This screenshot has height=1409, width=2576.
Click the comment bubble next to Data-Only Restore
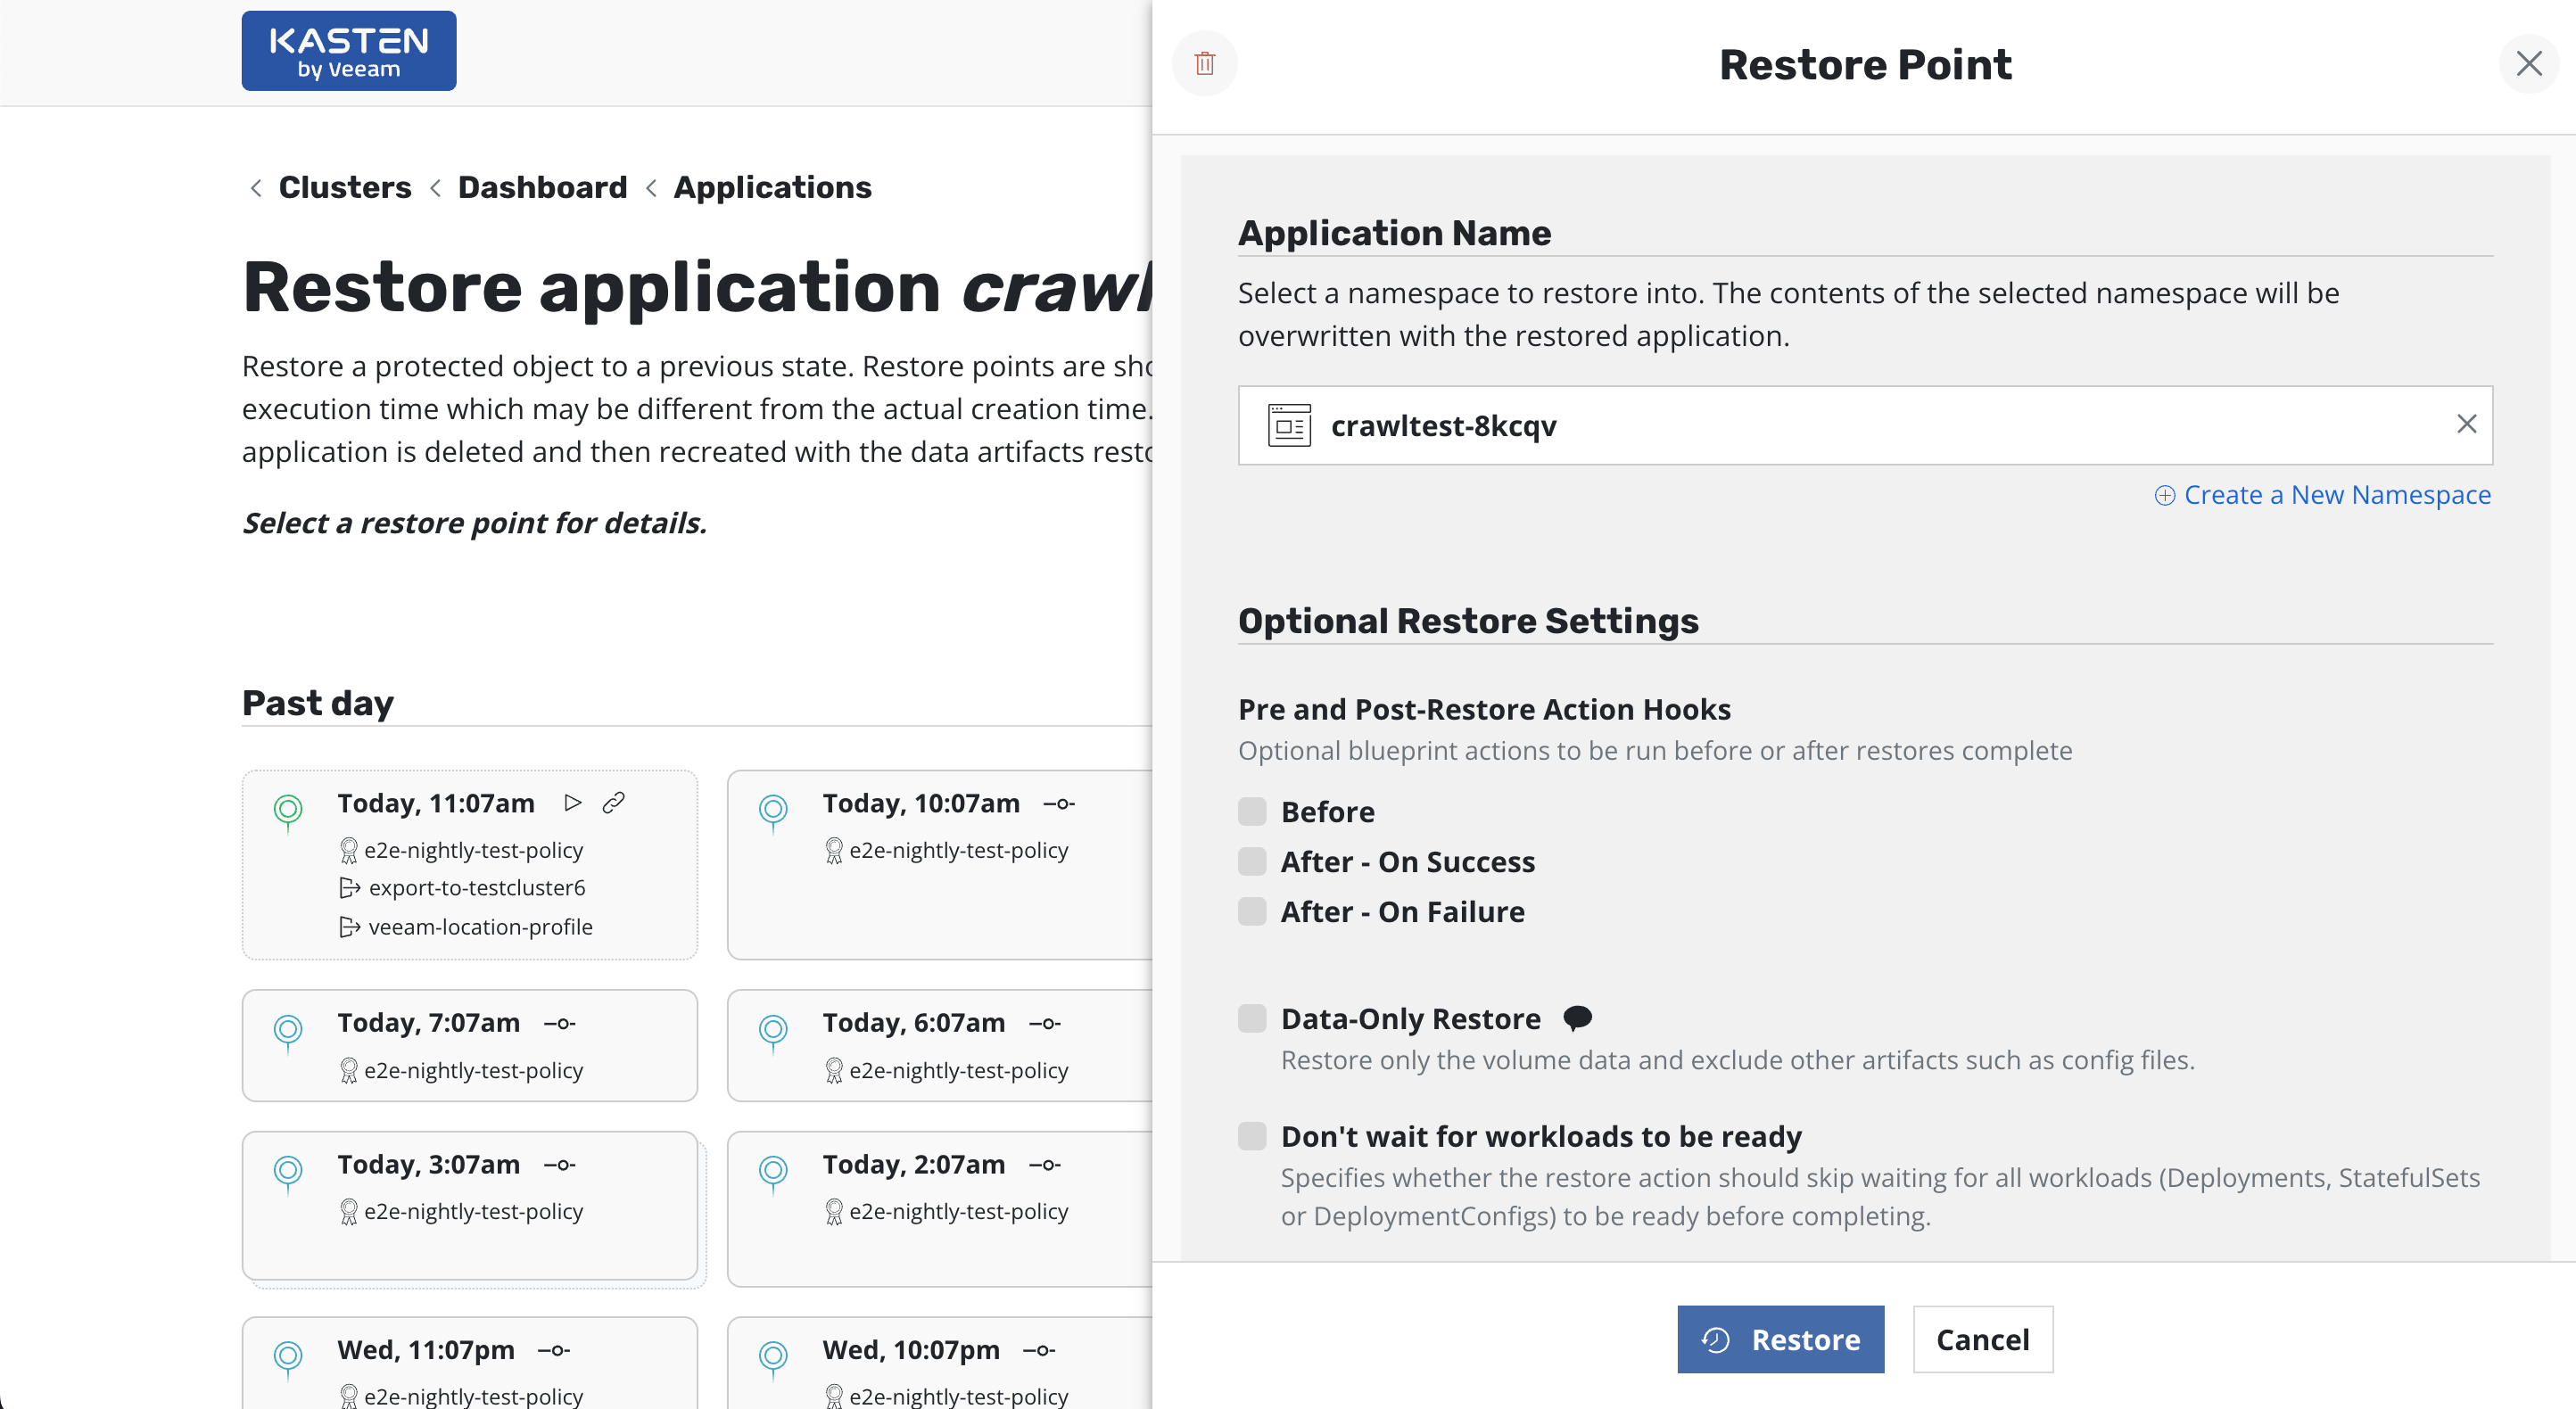pyautogui.click(x=1577, y=1018)
